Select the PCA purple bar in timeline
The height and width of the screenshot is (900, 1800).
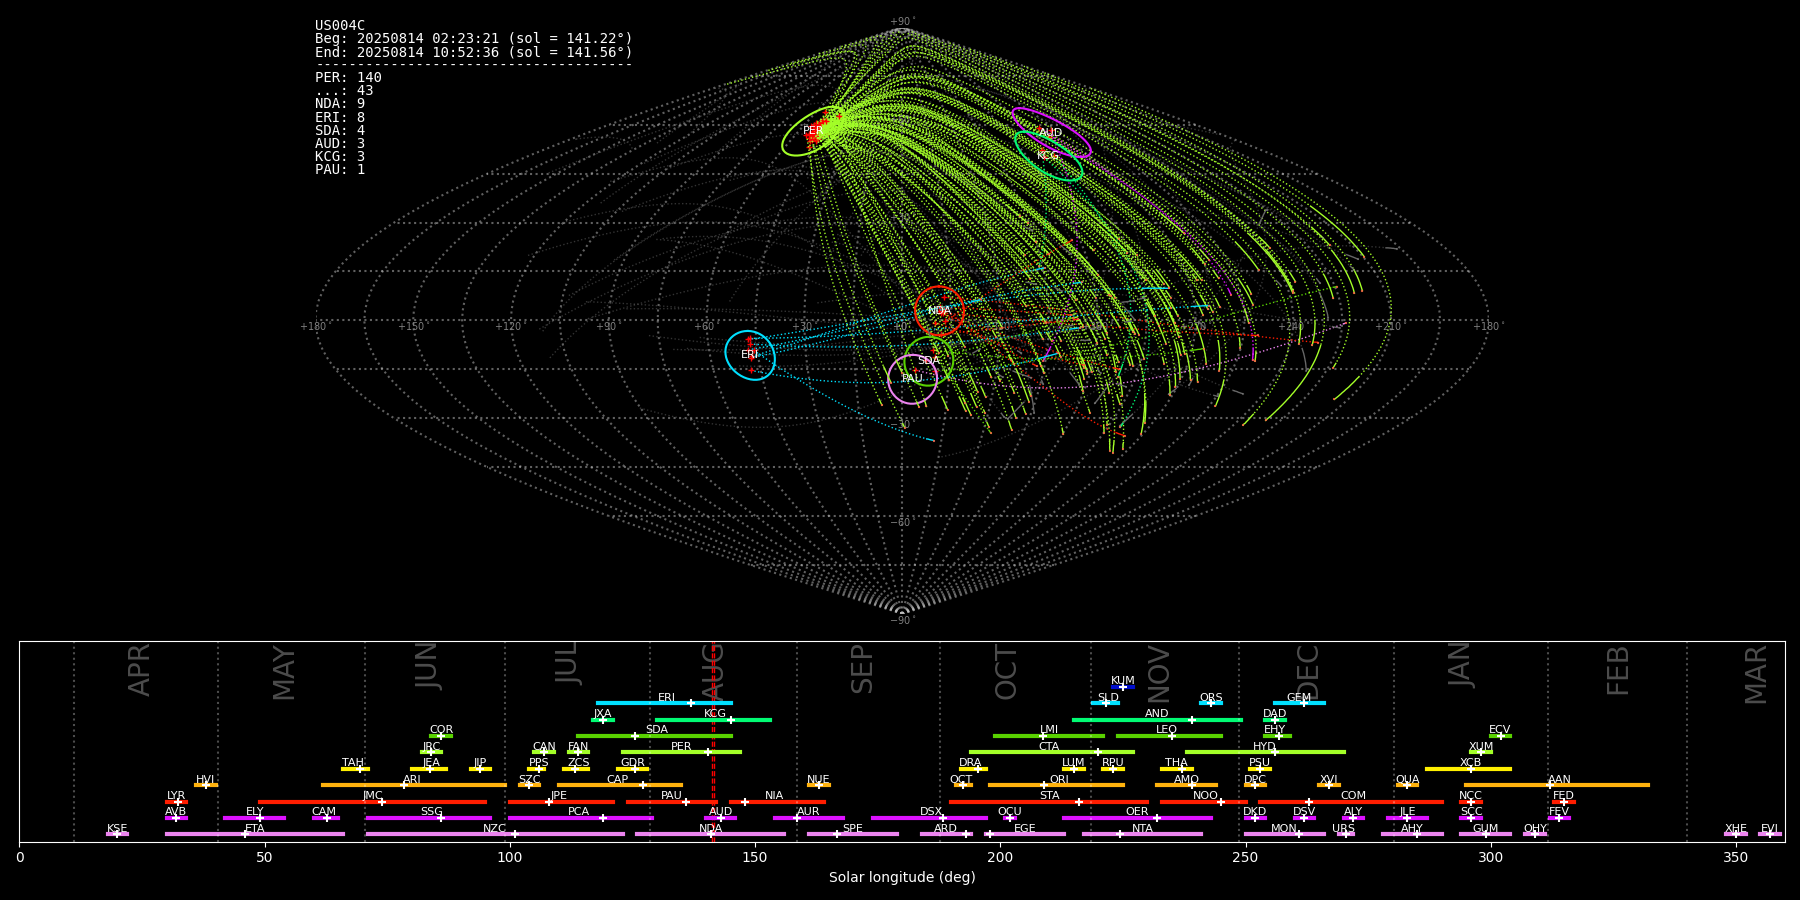[x=580, y=817]
